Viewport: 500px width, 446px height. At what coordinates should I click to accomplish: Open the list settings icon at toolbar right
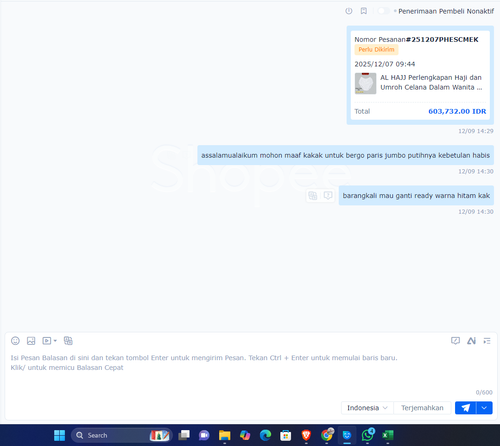coord(487,341)
